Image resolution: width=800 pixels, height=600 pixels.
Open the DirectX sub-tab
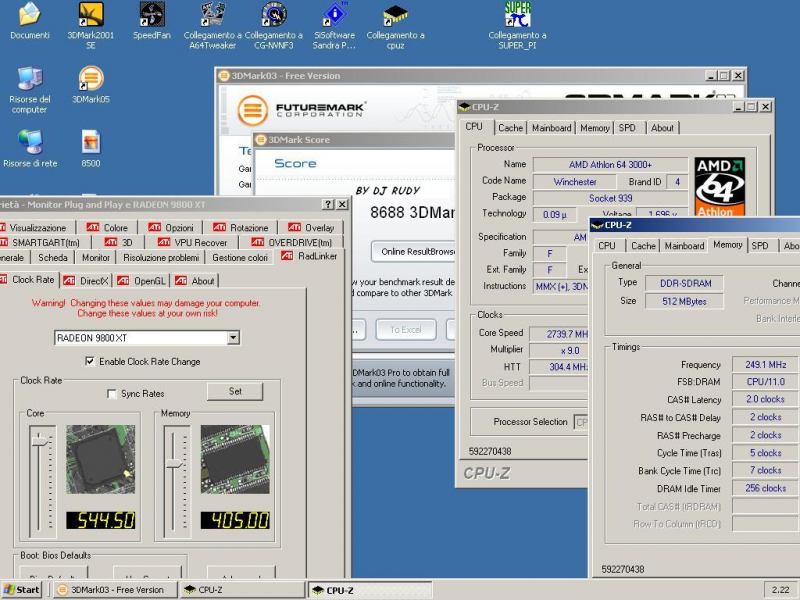[87, 281]
